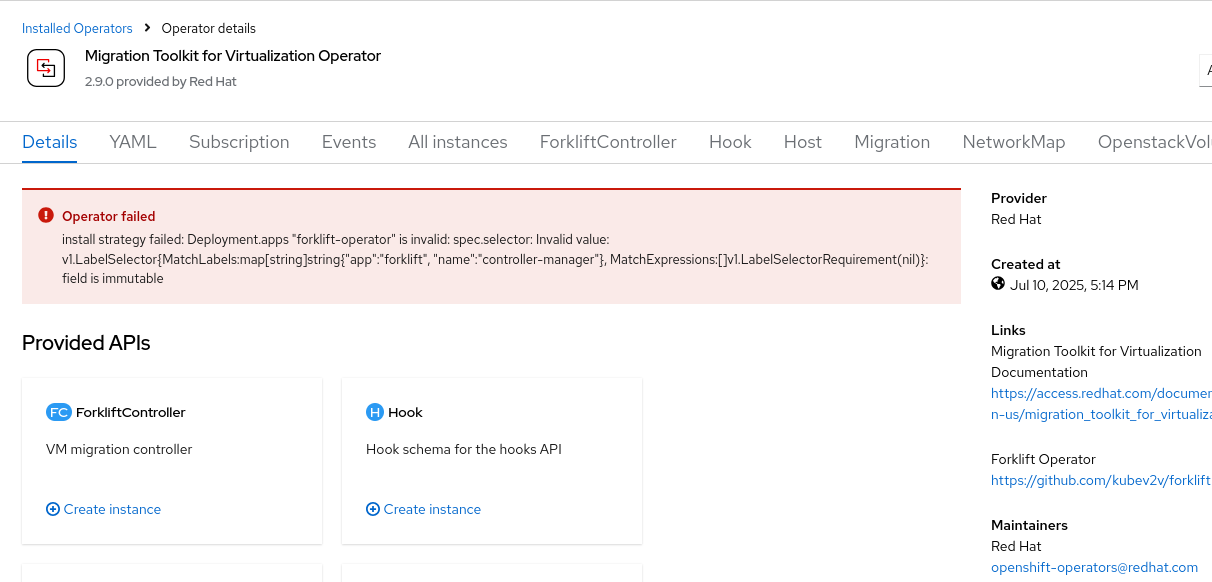Click the Migration Toolkit operator logo icon
Image resolution: width=1212 pixels, height=582 pixels.
coord(46,68)
